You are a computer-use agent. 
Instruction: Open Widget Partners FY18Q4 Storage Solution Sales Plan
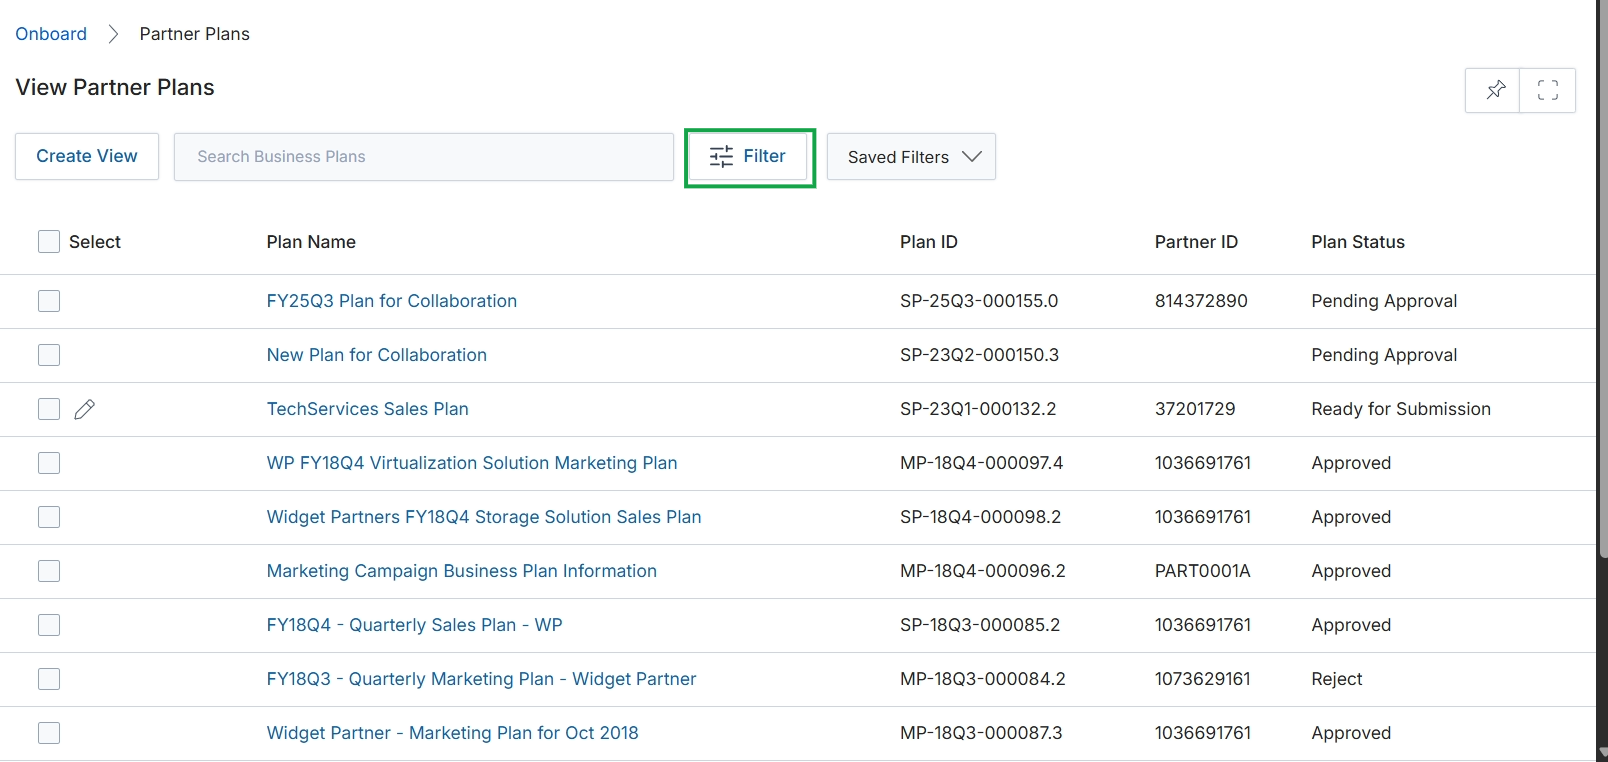click(484, 517)
